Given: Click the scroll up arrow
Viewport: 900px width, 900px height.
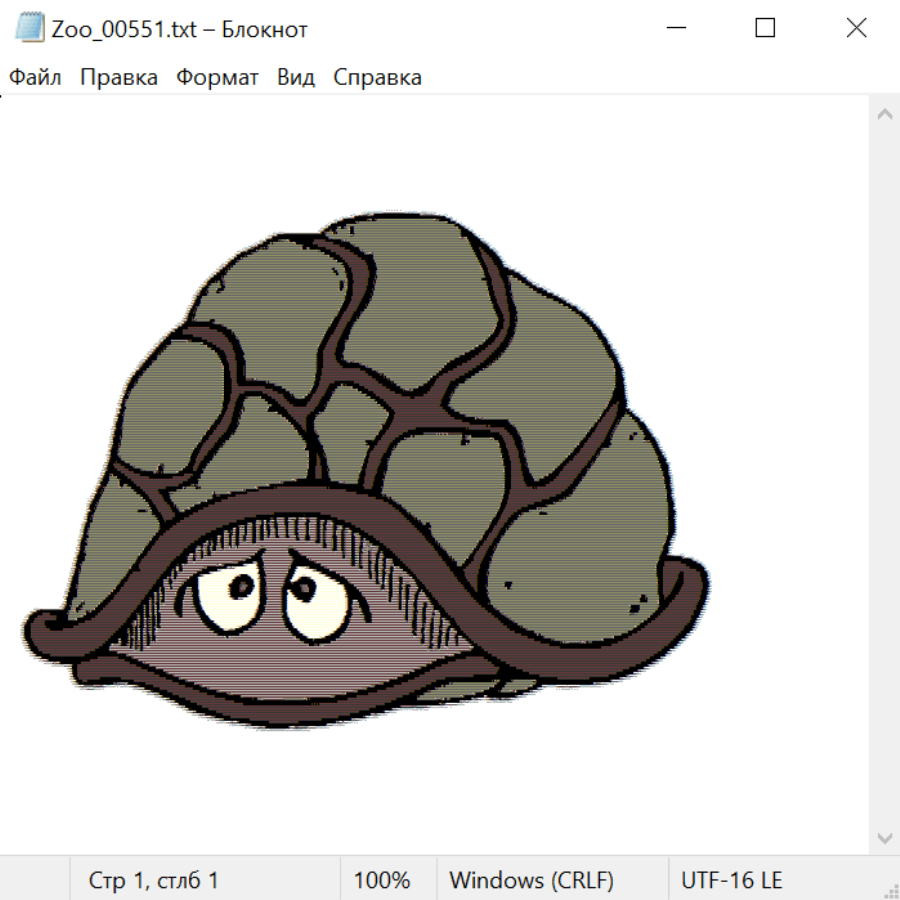Looking at the screenshot, I should click(884, 115).
